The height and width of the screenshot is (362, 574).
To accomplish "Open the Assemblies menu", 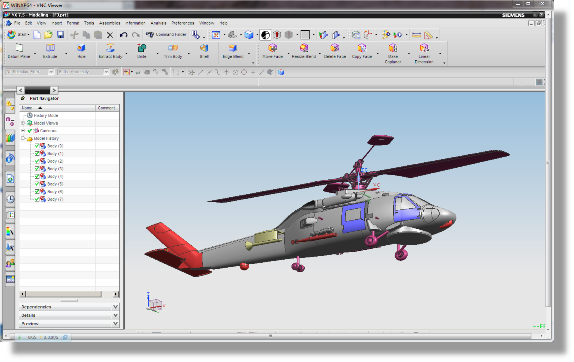I will 110,23.
